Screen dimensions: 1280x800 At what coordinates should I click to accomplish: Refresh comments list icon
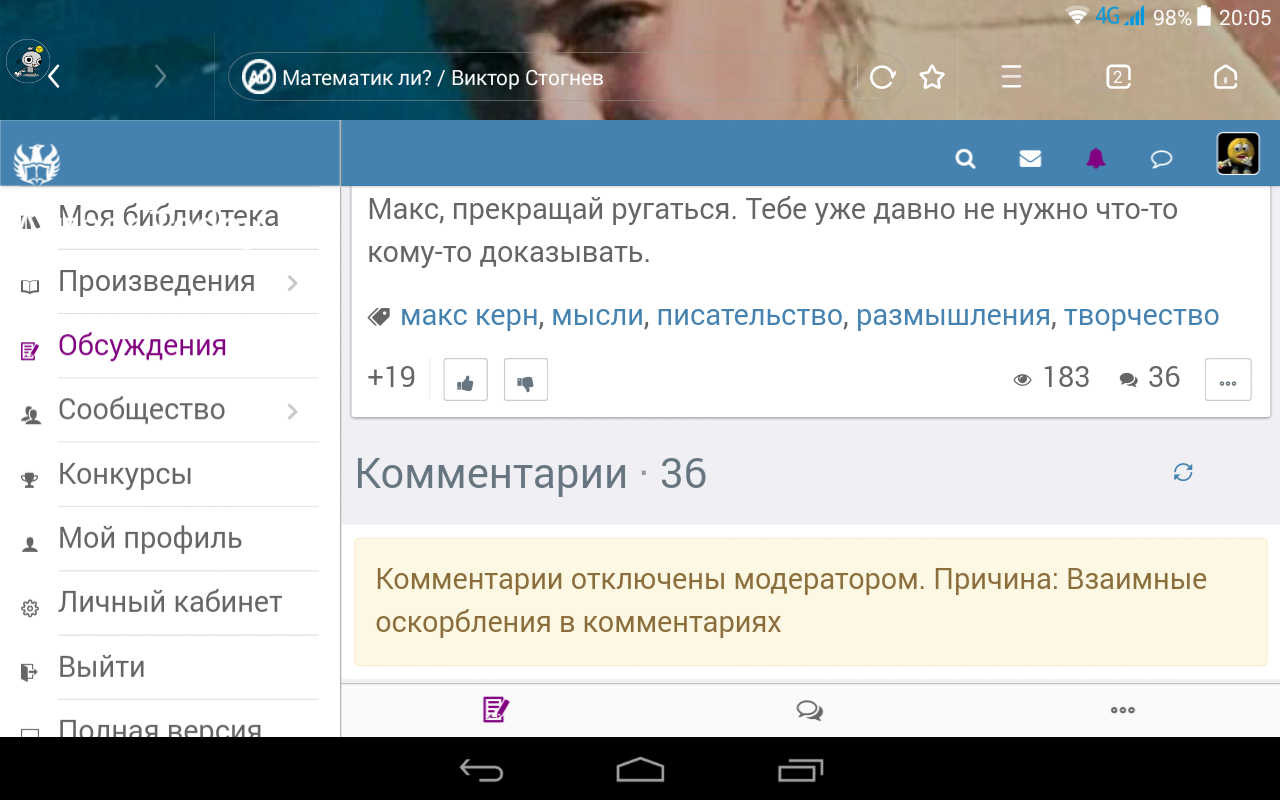pyautogui.click(x=1183, y=472)
